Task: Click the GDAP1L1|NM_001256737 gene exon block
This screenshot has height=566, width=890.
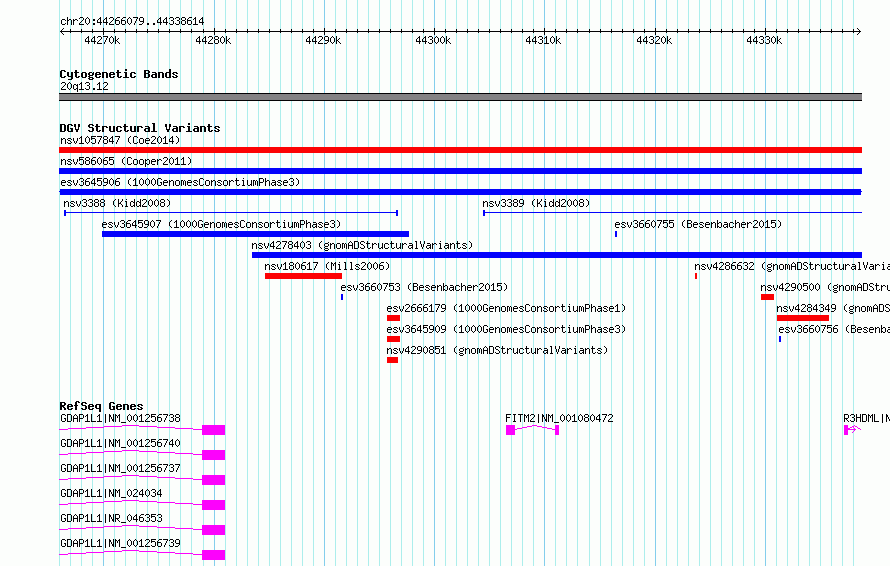Action: tap(213, 480)
